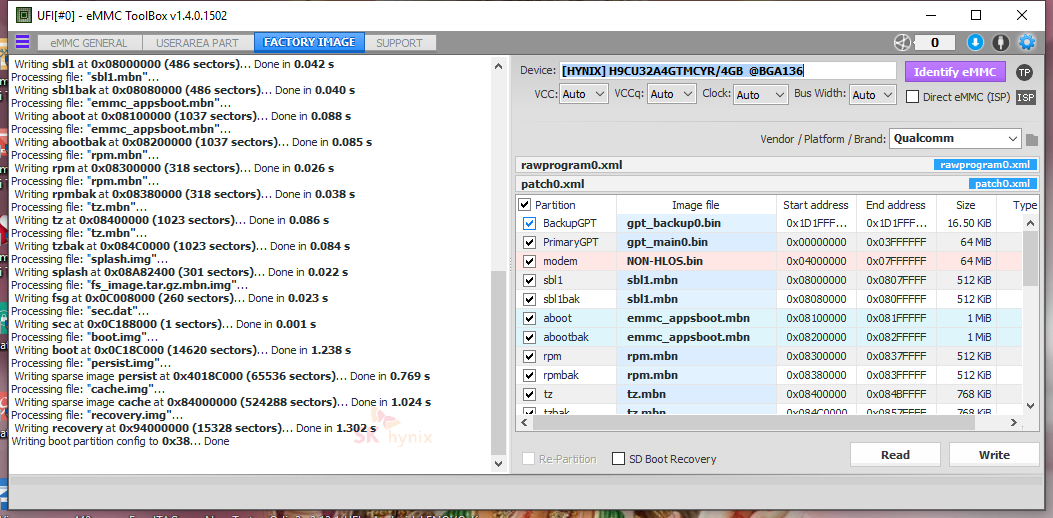Click the Write button
Image resolution: width=1053 pixels, height=518 pixels.
(994, 455)
